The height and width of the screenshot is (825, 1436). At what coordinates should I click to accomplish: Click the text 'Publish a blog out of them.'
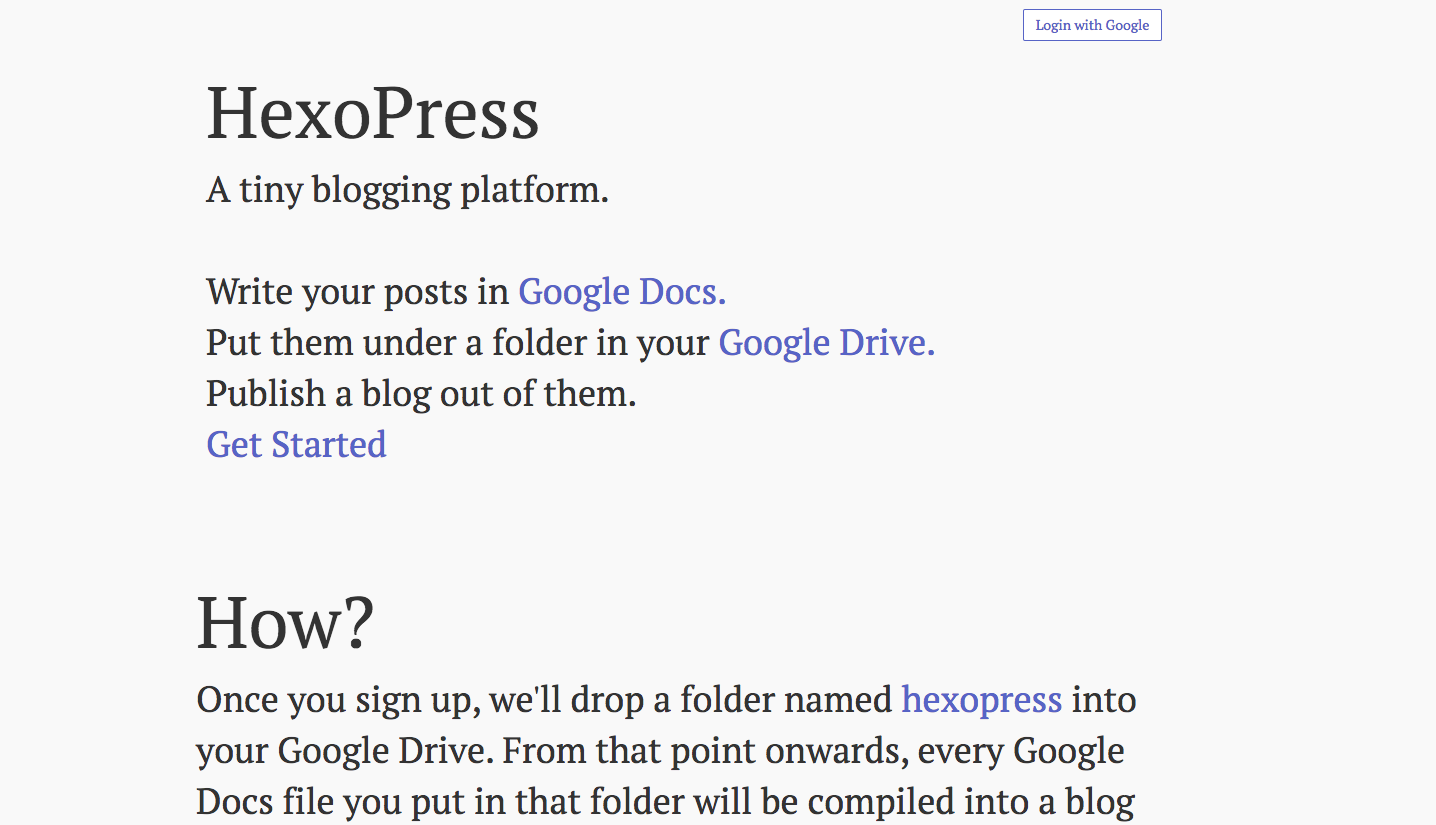421,394
